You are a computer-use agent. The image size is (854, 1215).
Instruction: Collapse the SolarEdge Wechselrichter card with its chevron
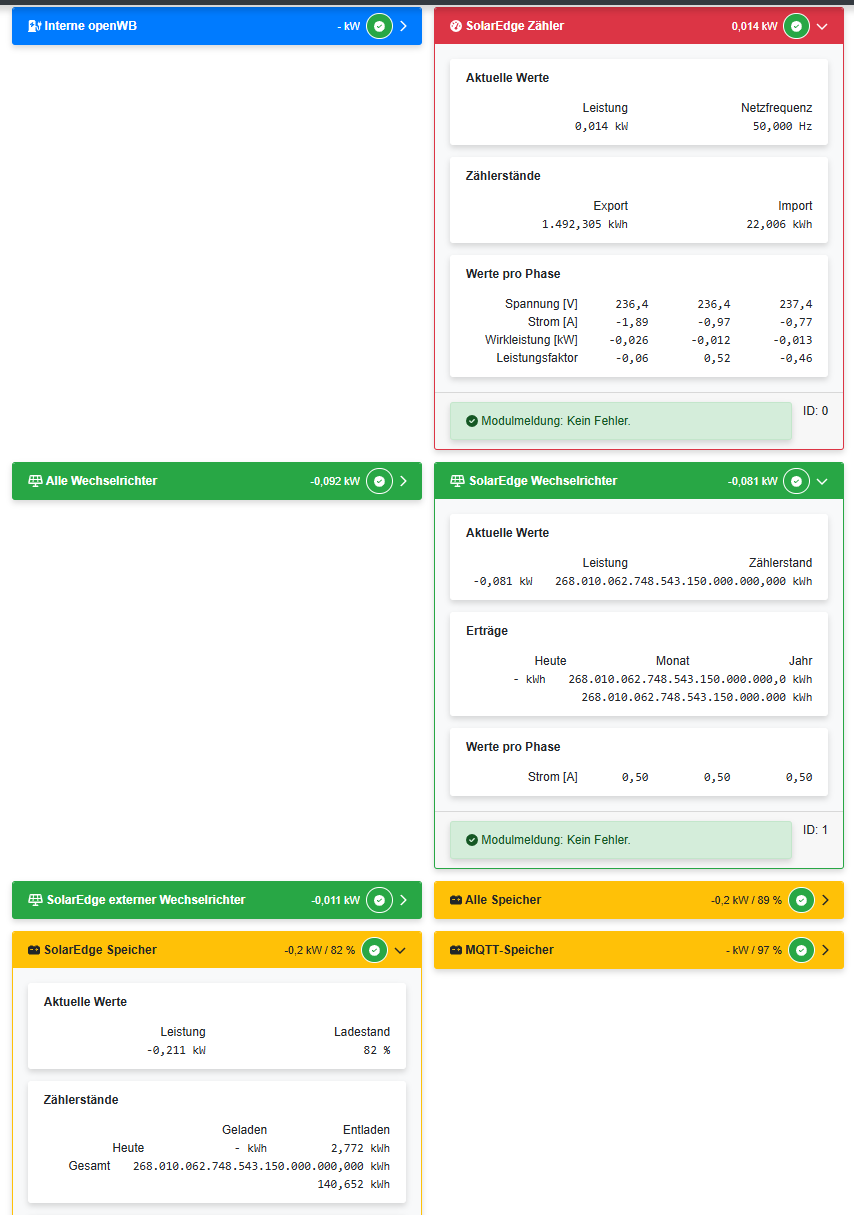(x=822, y=481)
